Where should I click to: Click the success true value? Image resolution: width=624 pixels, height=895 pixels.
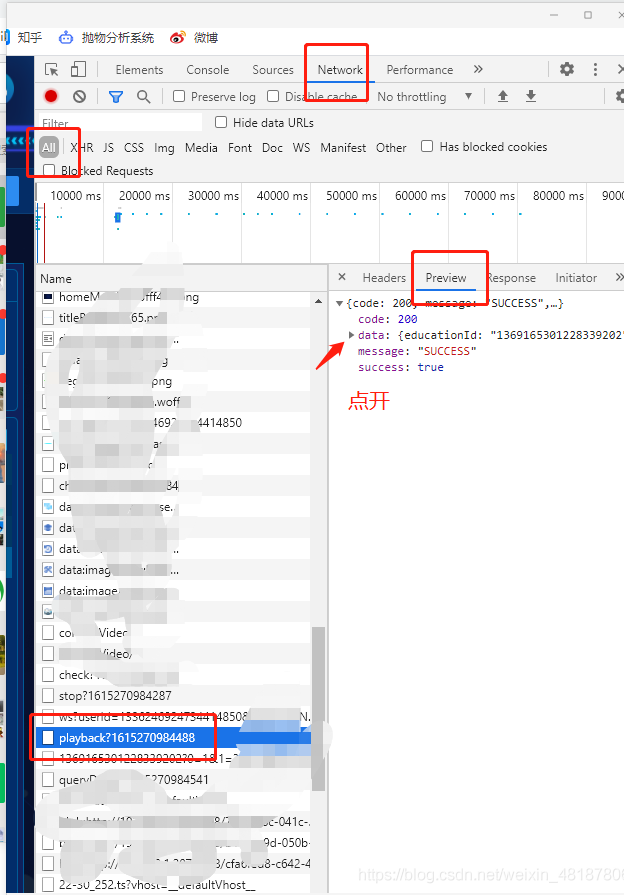pyautogui.click(x=430, y=367)
